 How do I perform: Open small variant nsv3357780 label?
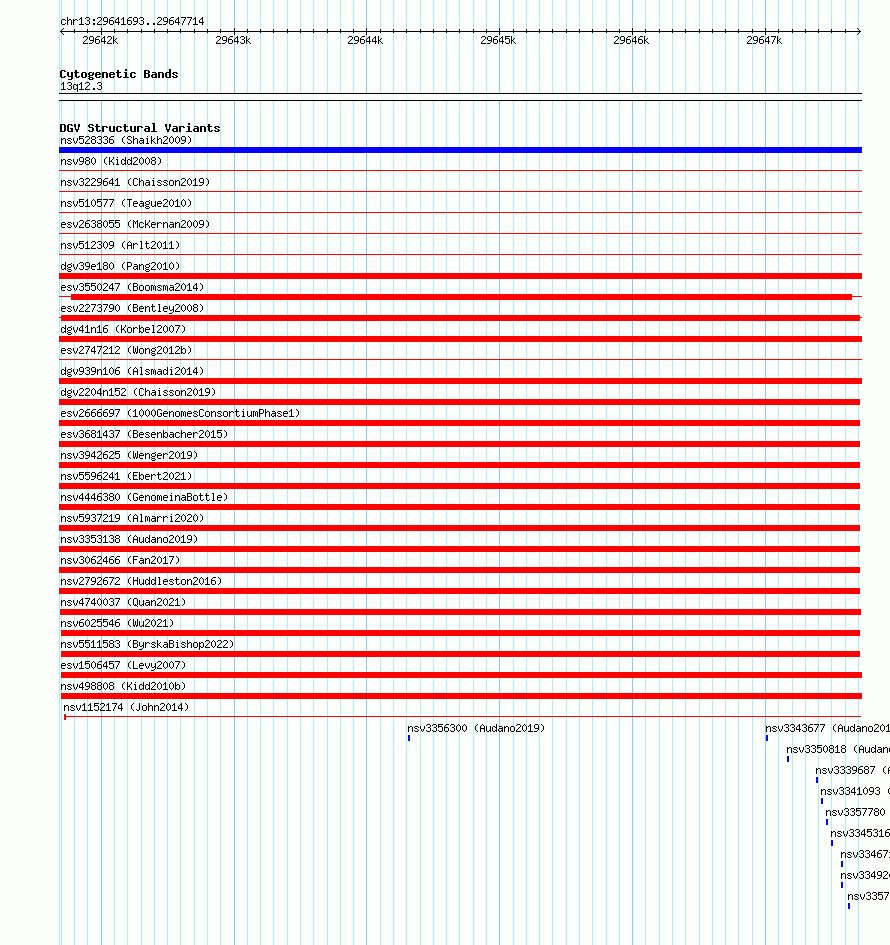[x=855, y=812]
